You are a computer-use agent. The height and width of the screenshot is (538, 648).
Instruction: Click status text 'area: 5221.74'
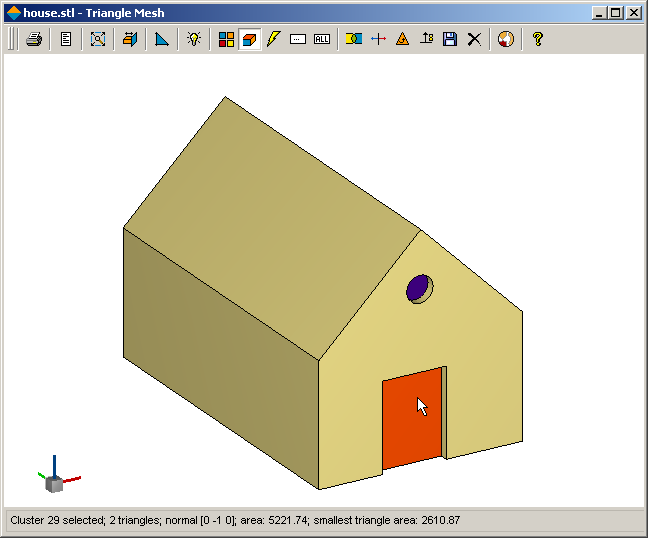274,520
